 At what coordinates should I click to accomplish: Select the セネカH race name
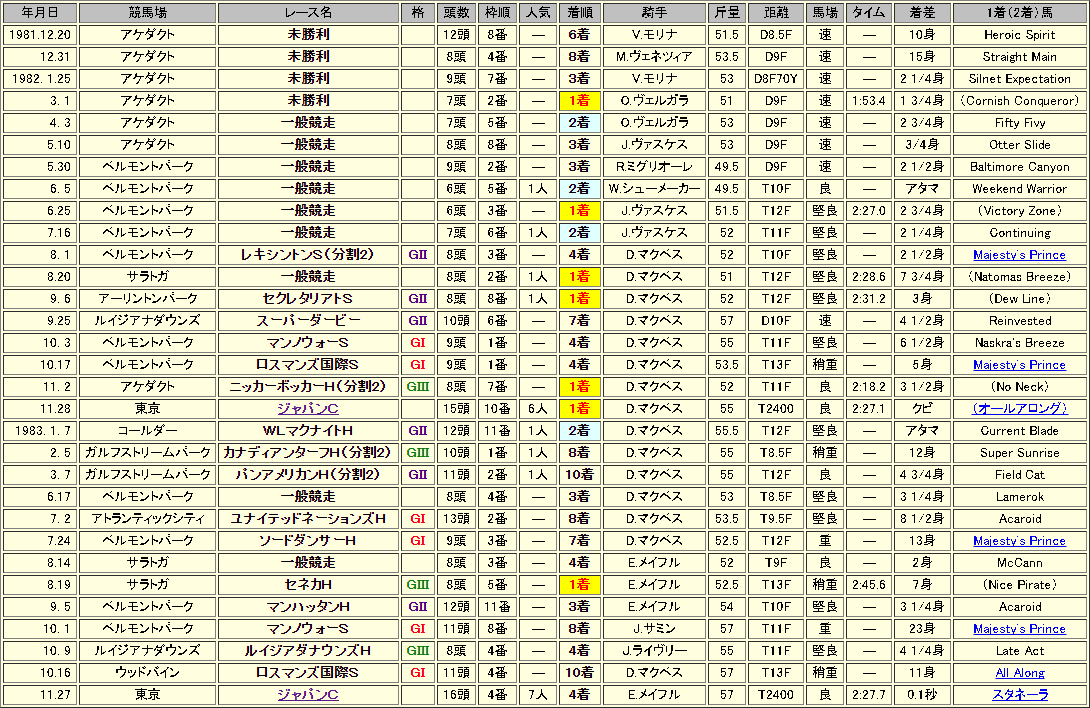(x=309, y=585)
